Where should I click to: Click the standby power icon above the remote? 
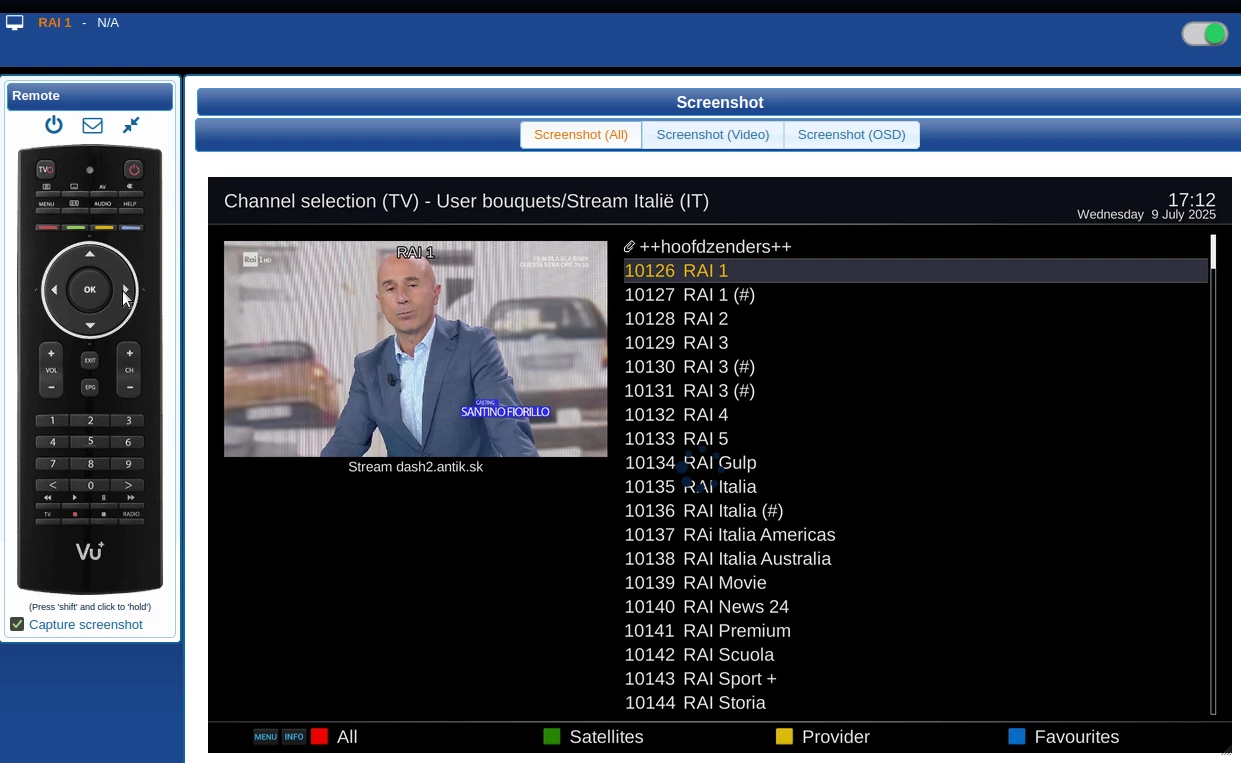coord(54,125)
